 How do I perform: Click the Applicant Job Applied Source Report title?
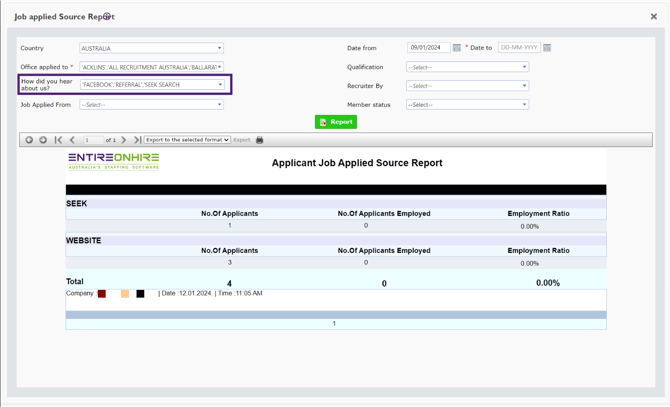(357, 163)
